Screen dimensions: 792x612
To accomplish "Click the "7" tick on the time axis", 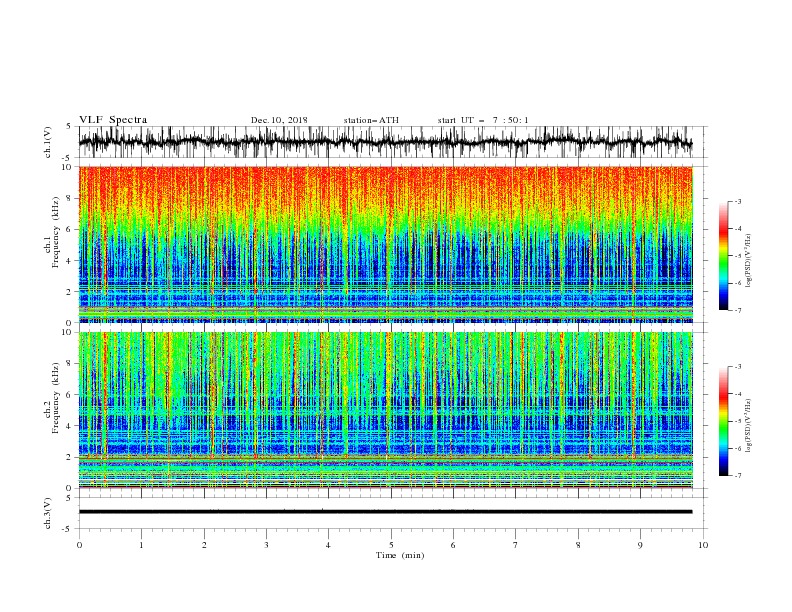I will 516,545.
